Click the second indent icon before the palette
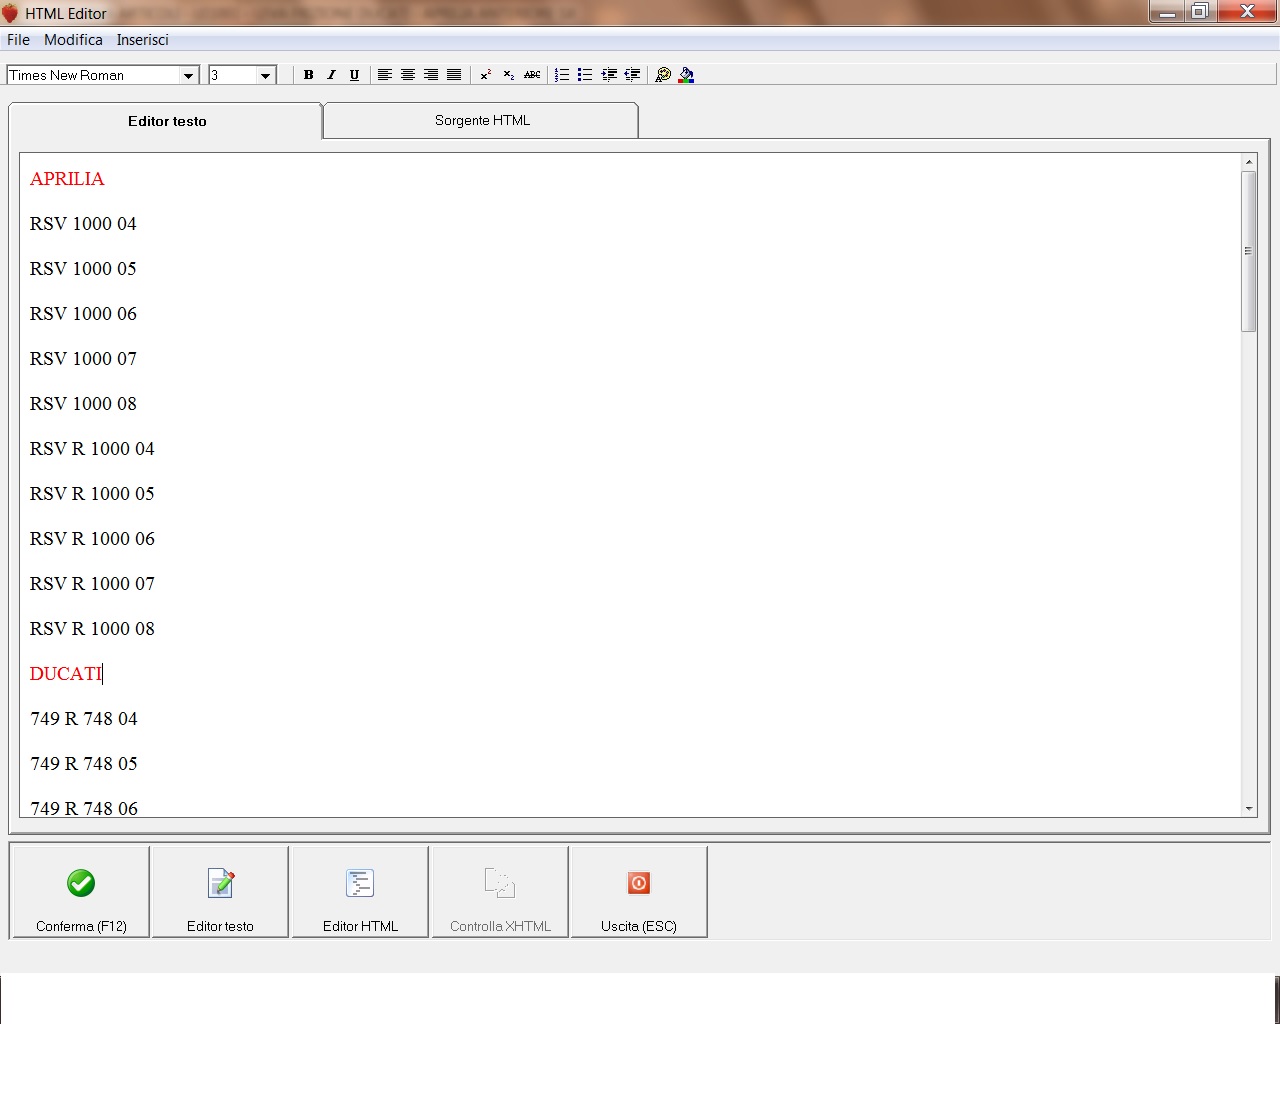This screenshot has width=1280, height=1093. (632, 75)
